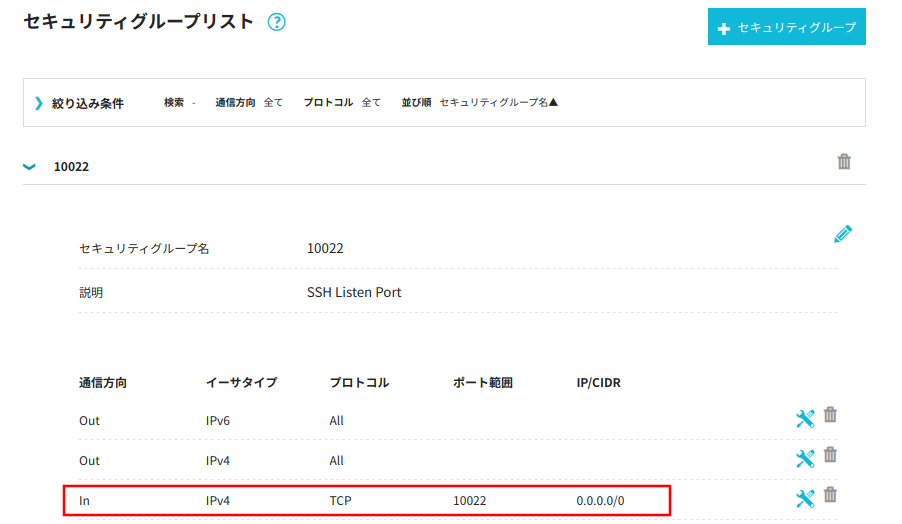Edit the In TCP 10022 rule
The image size is (902, 524).
tap(805, 498)
